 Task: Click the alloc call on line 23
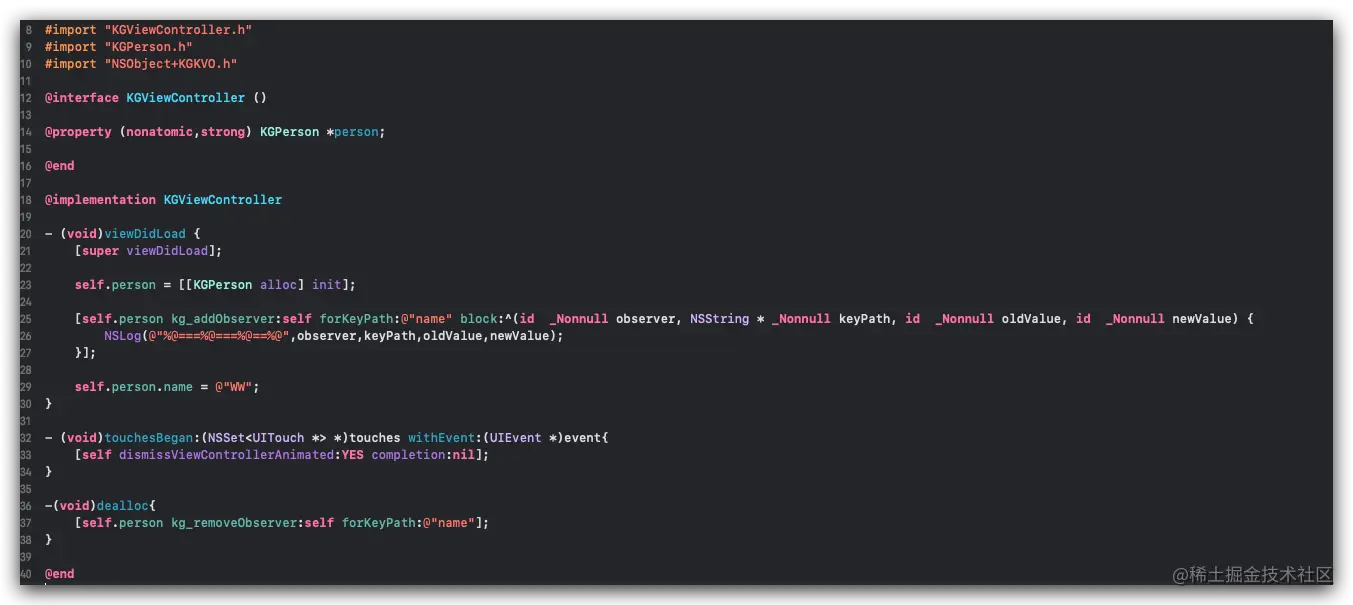(278, 285)
